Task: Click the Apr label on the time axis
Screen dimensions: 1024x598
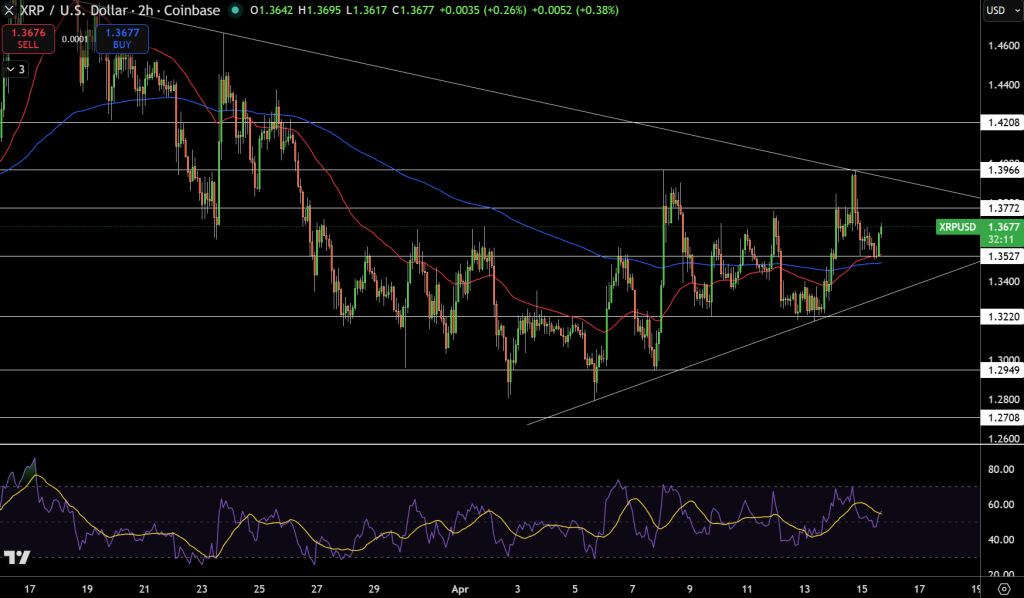Action: coord(460,590)
